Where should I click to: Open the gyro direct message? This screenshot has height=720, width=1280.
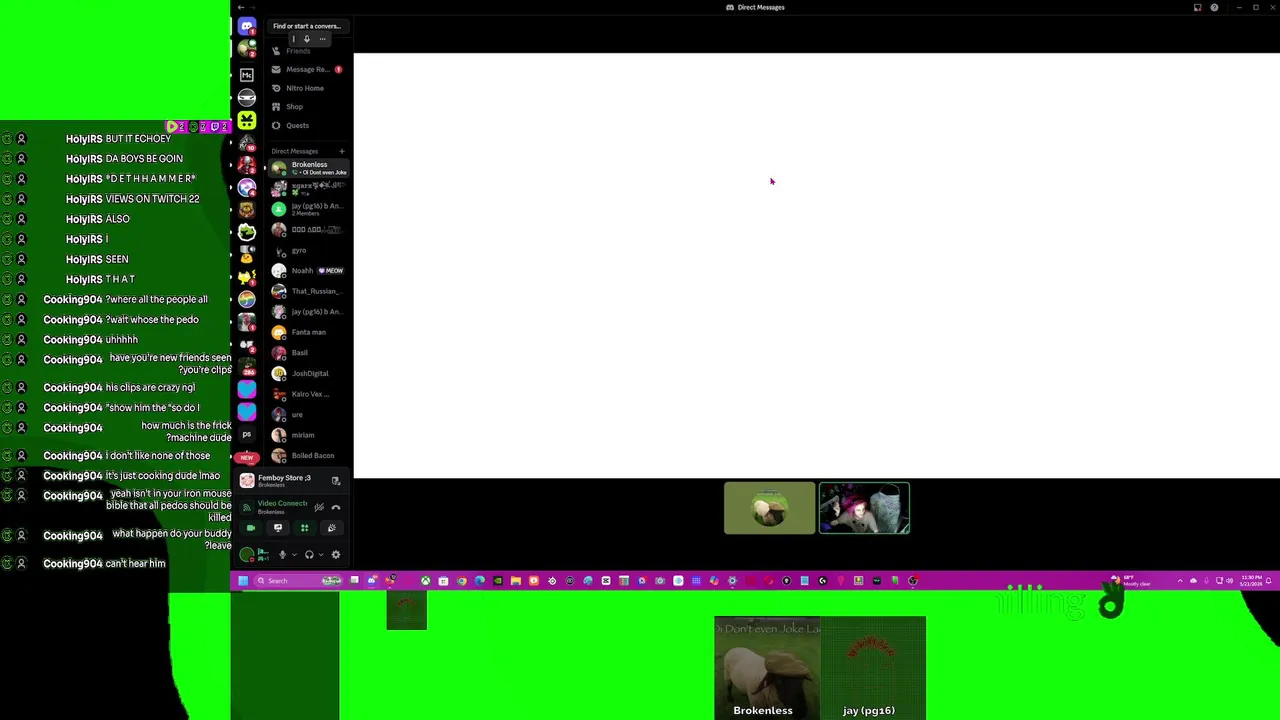(309, 250)
